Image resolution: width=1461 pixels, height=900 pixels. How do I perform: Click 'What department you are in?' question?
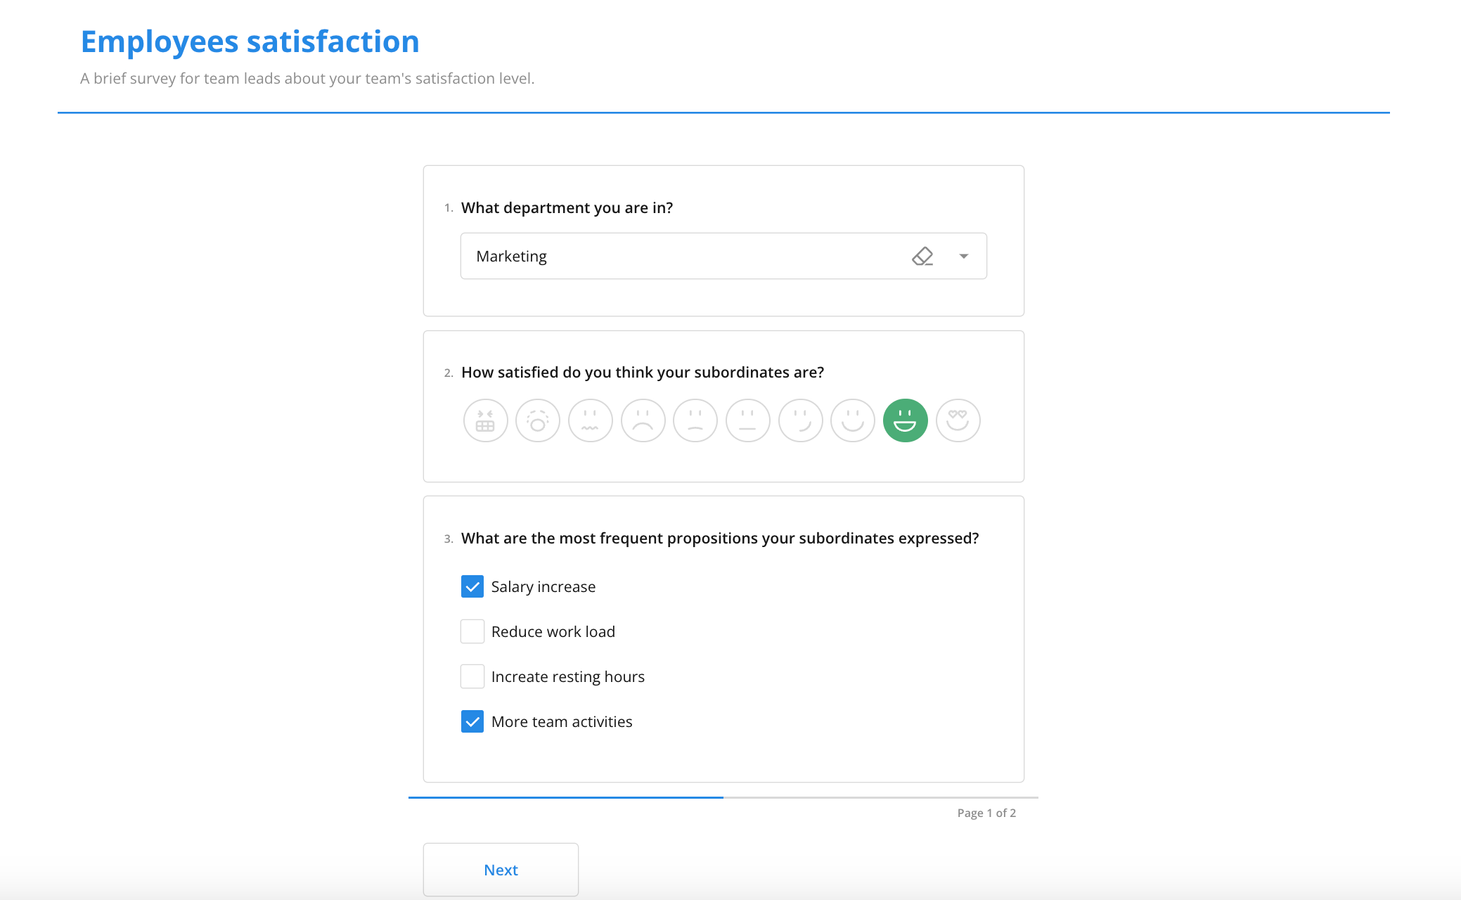[567, 208]
